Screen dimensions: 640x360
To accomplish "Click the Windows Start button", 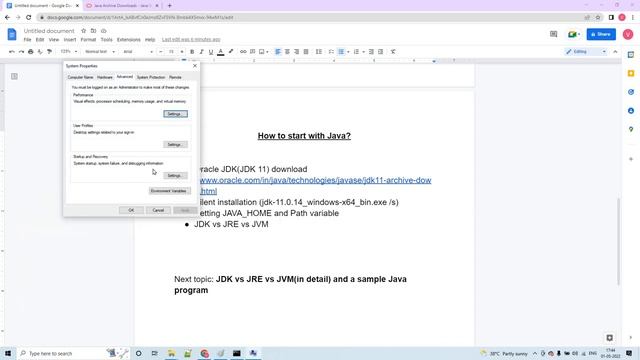I will 7,353.
